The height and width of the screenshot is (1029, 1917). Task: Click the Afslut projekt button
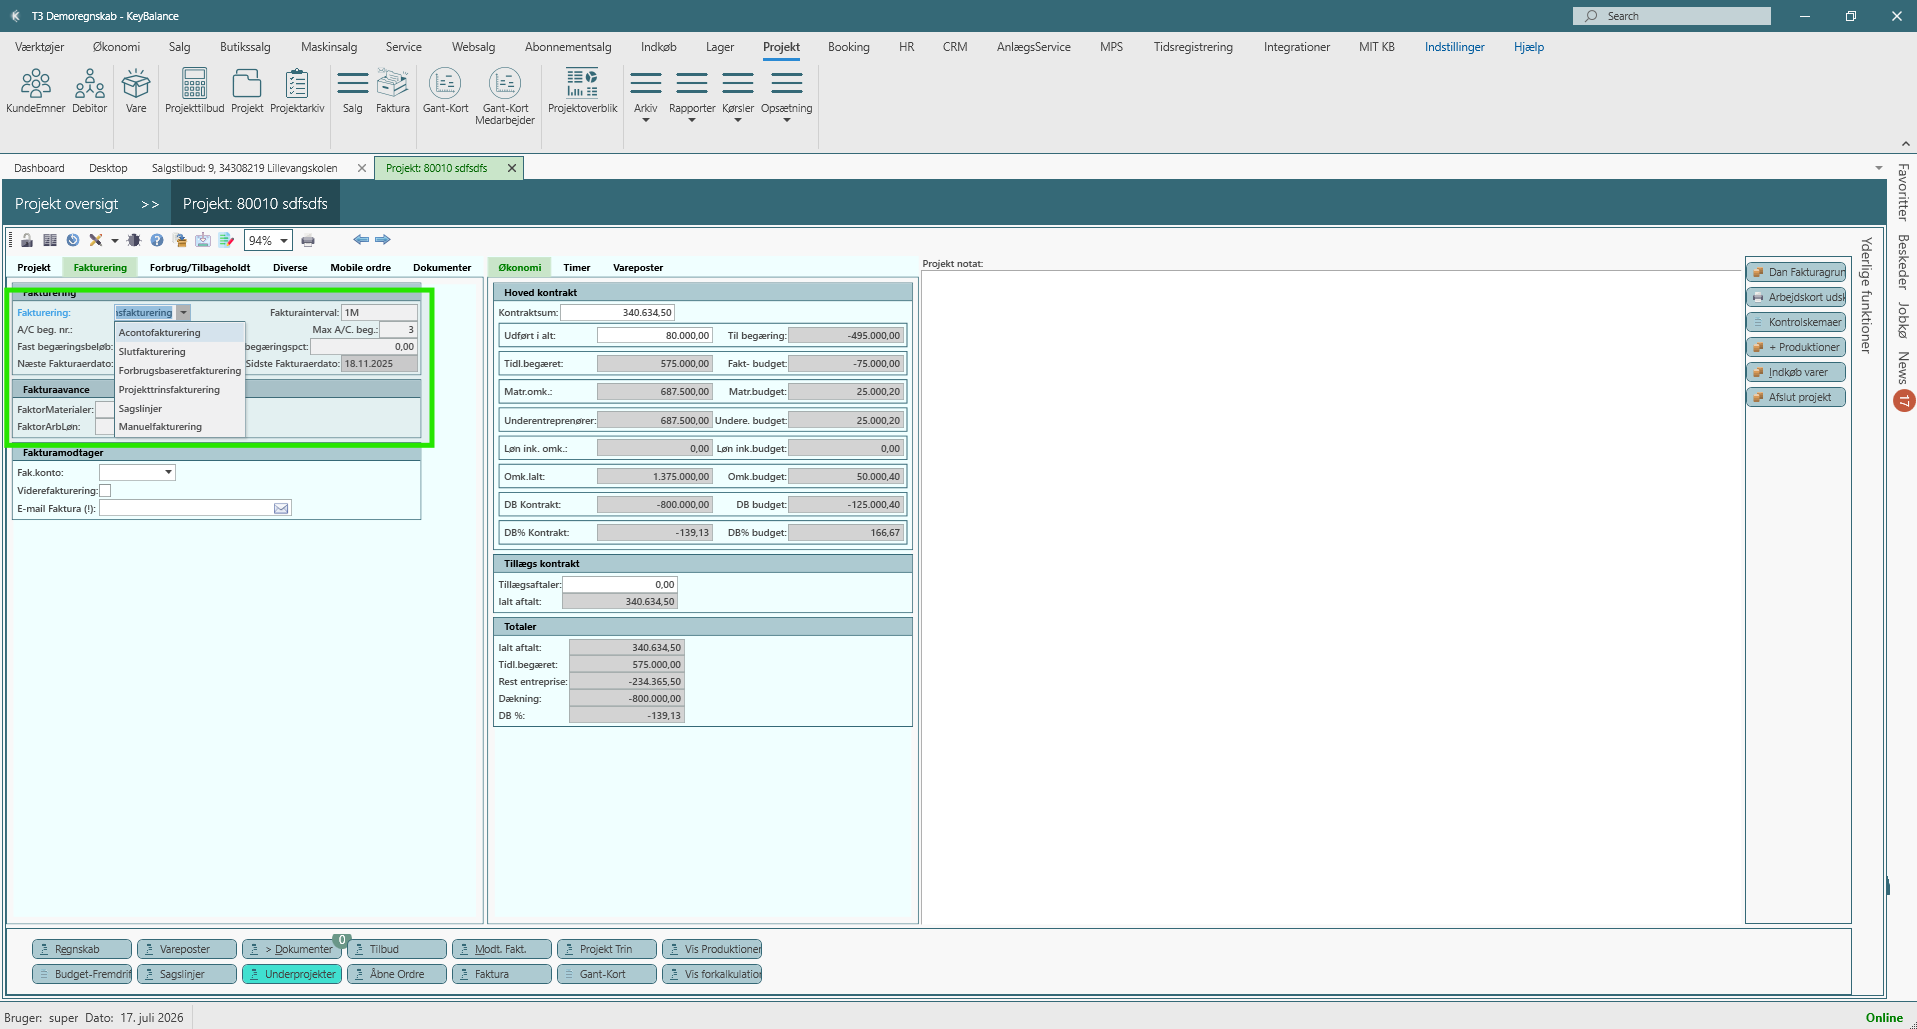1796,397
